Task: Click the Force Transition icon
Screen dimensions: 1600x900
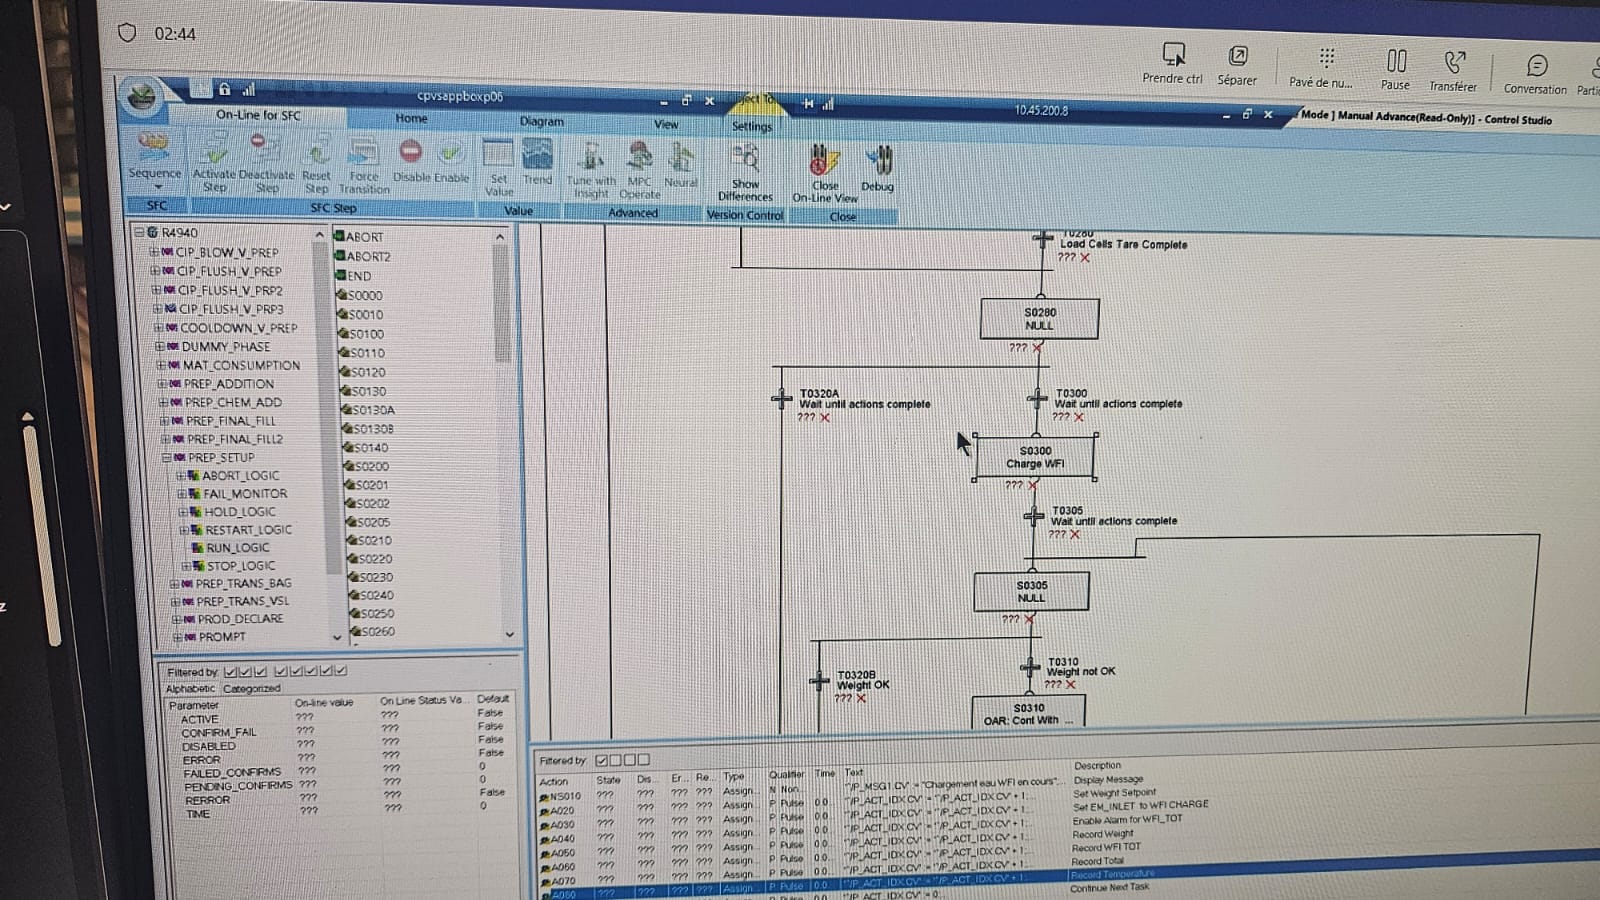Action: coord(364,155)
